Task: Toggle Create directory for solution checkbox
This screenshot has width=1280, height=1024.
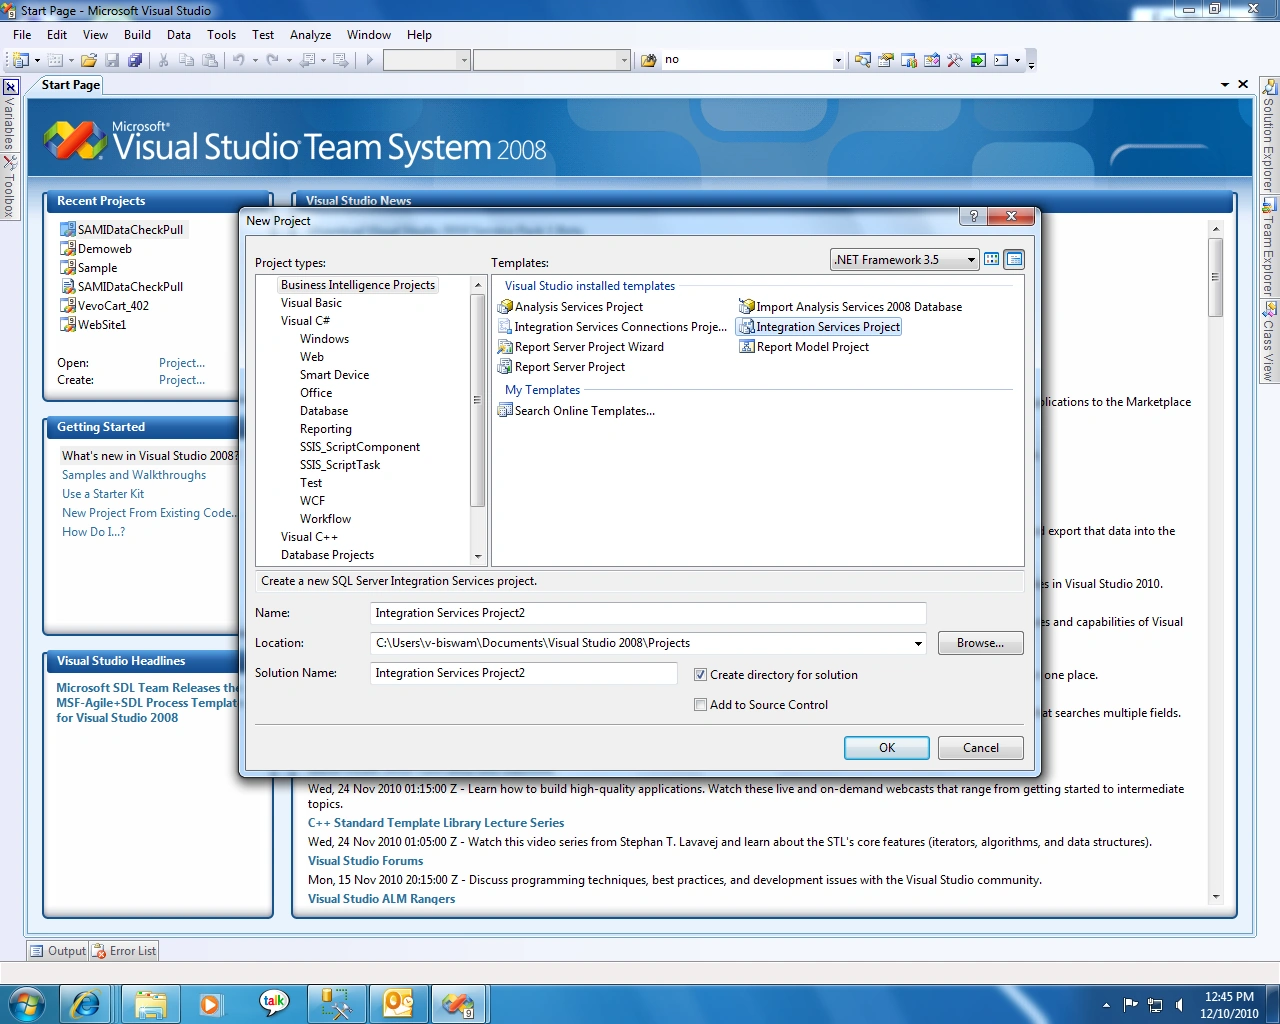Action: tap(700, 675)
